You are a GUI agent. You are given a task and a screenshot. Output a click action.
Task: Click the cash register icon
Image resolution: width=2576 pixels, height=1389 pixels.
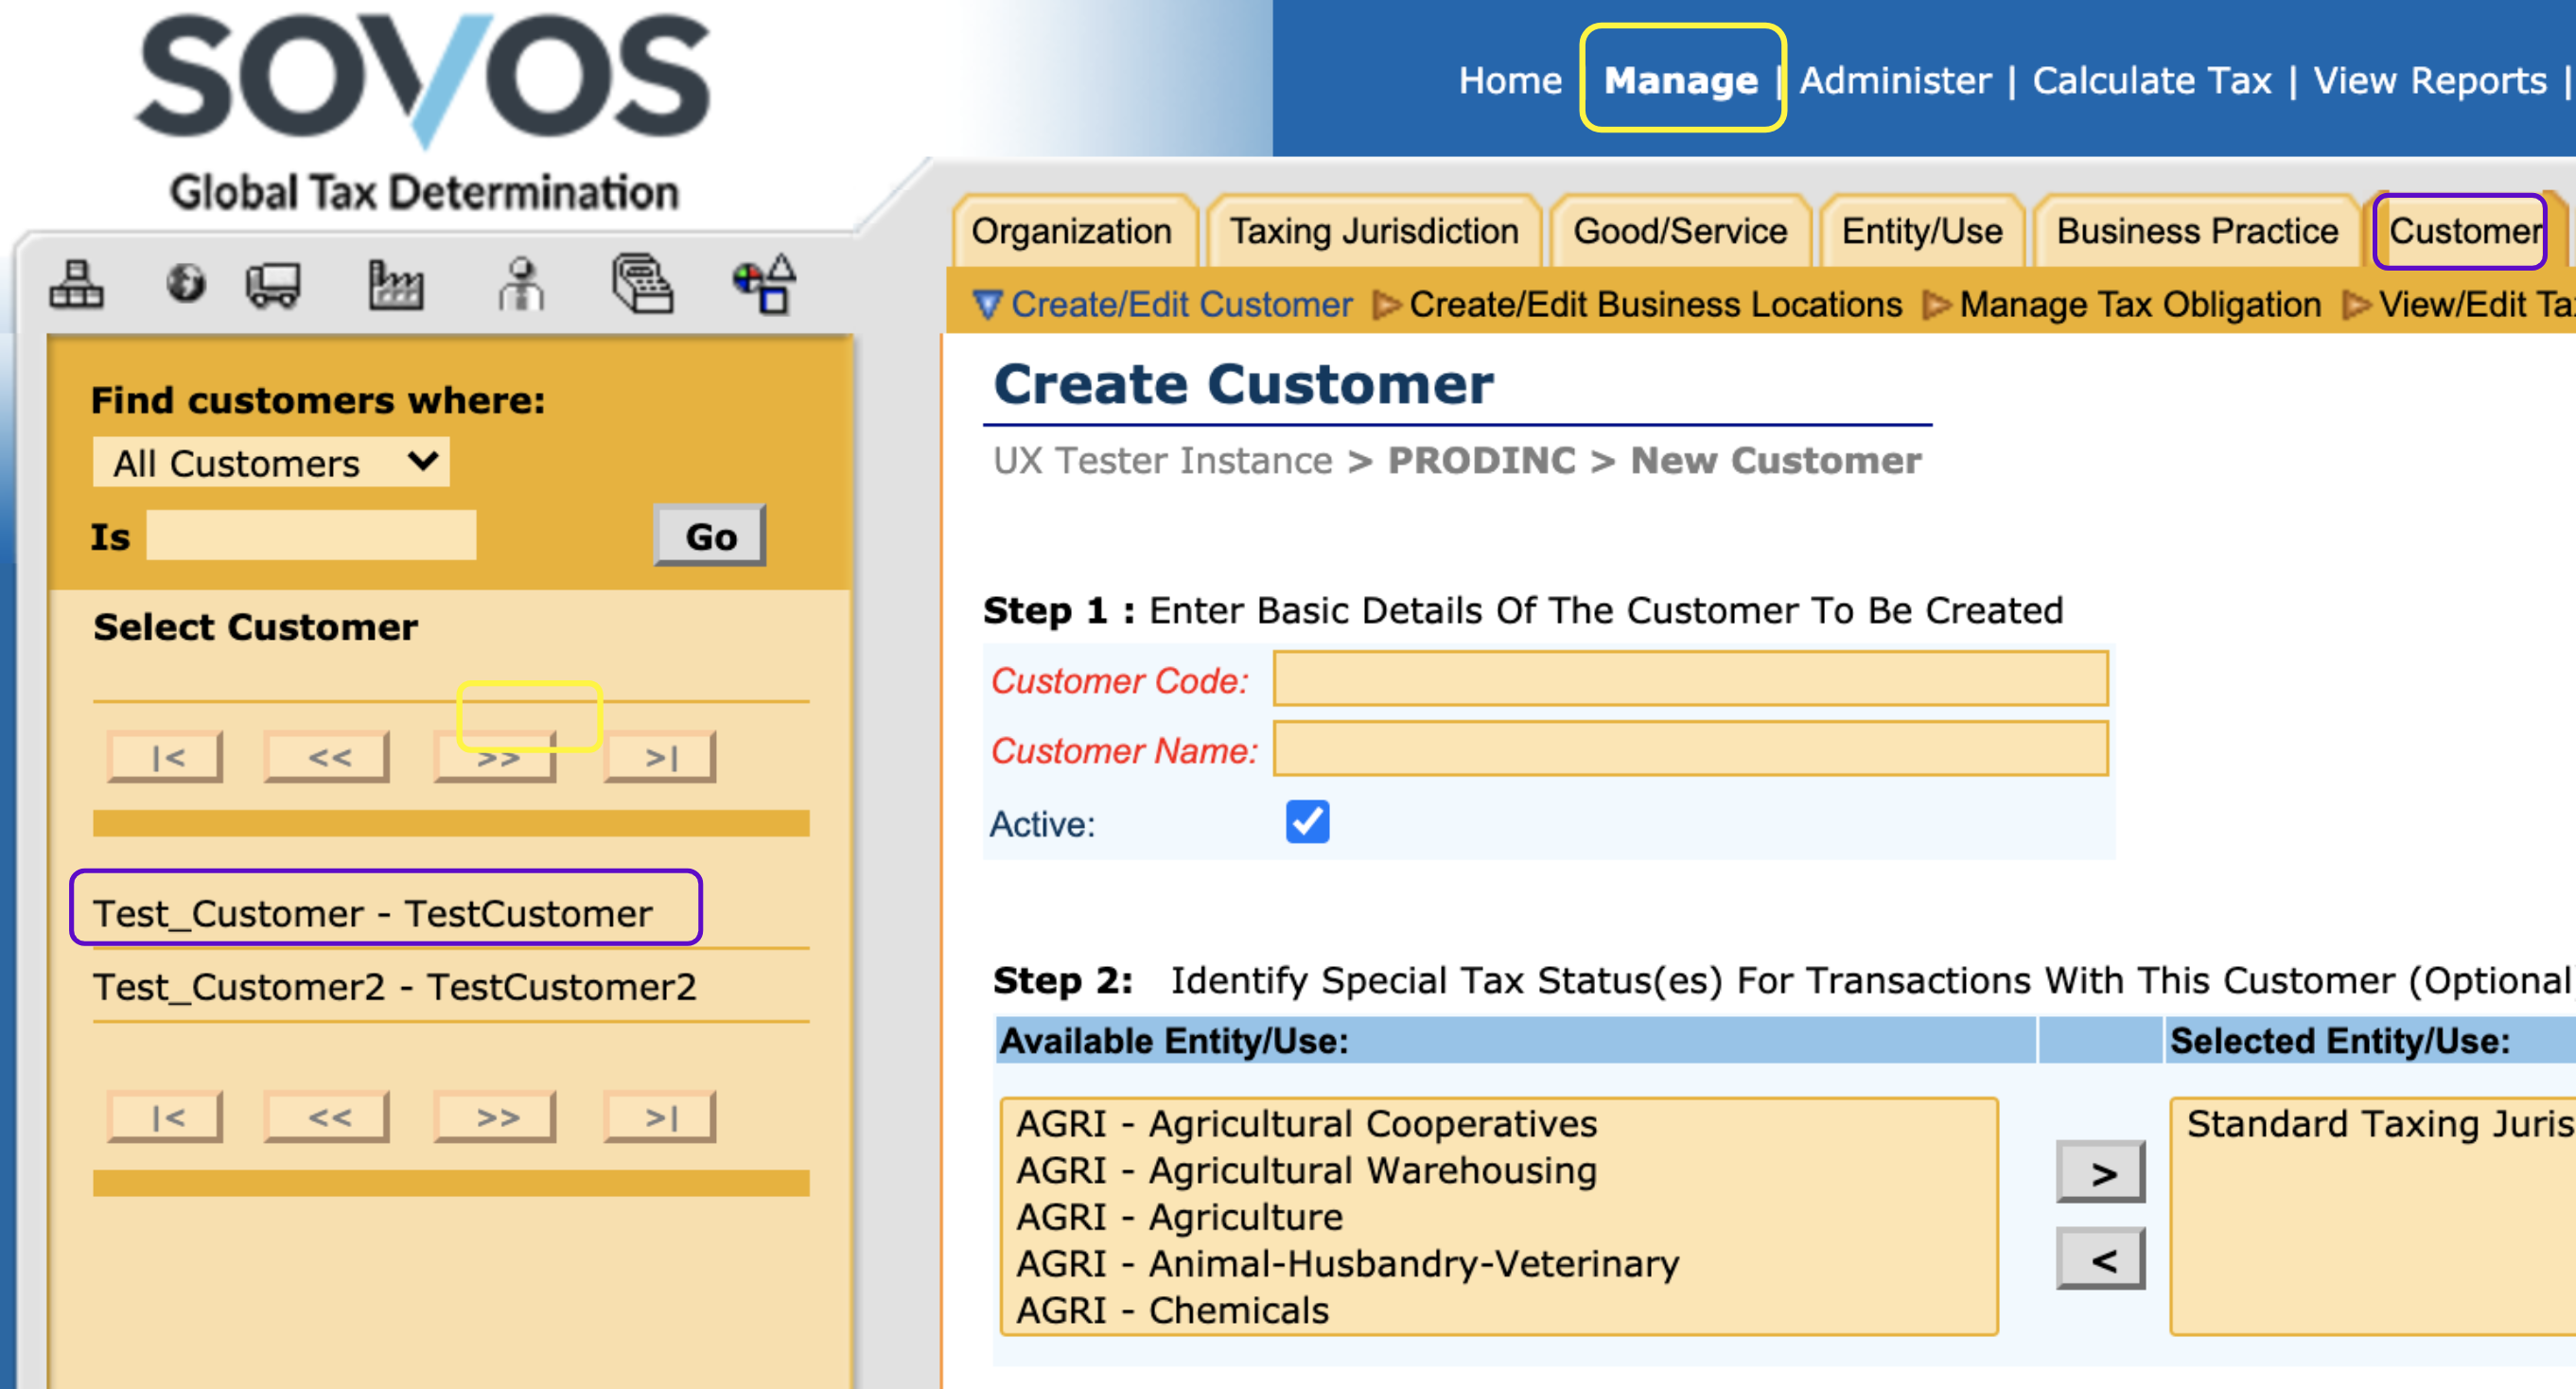642,284
